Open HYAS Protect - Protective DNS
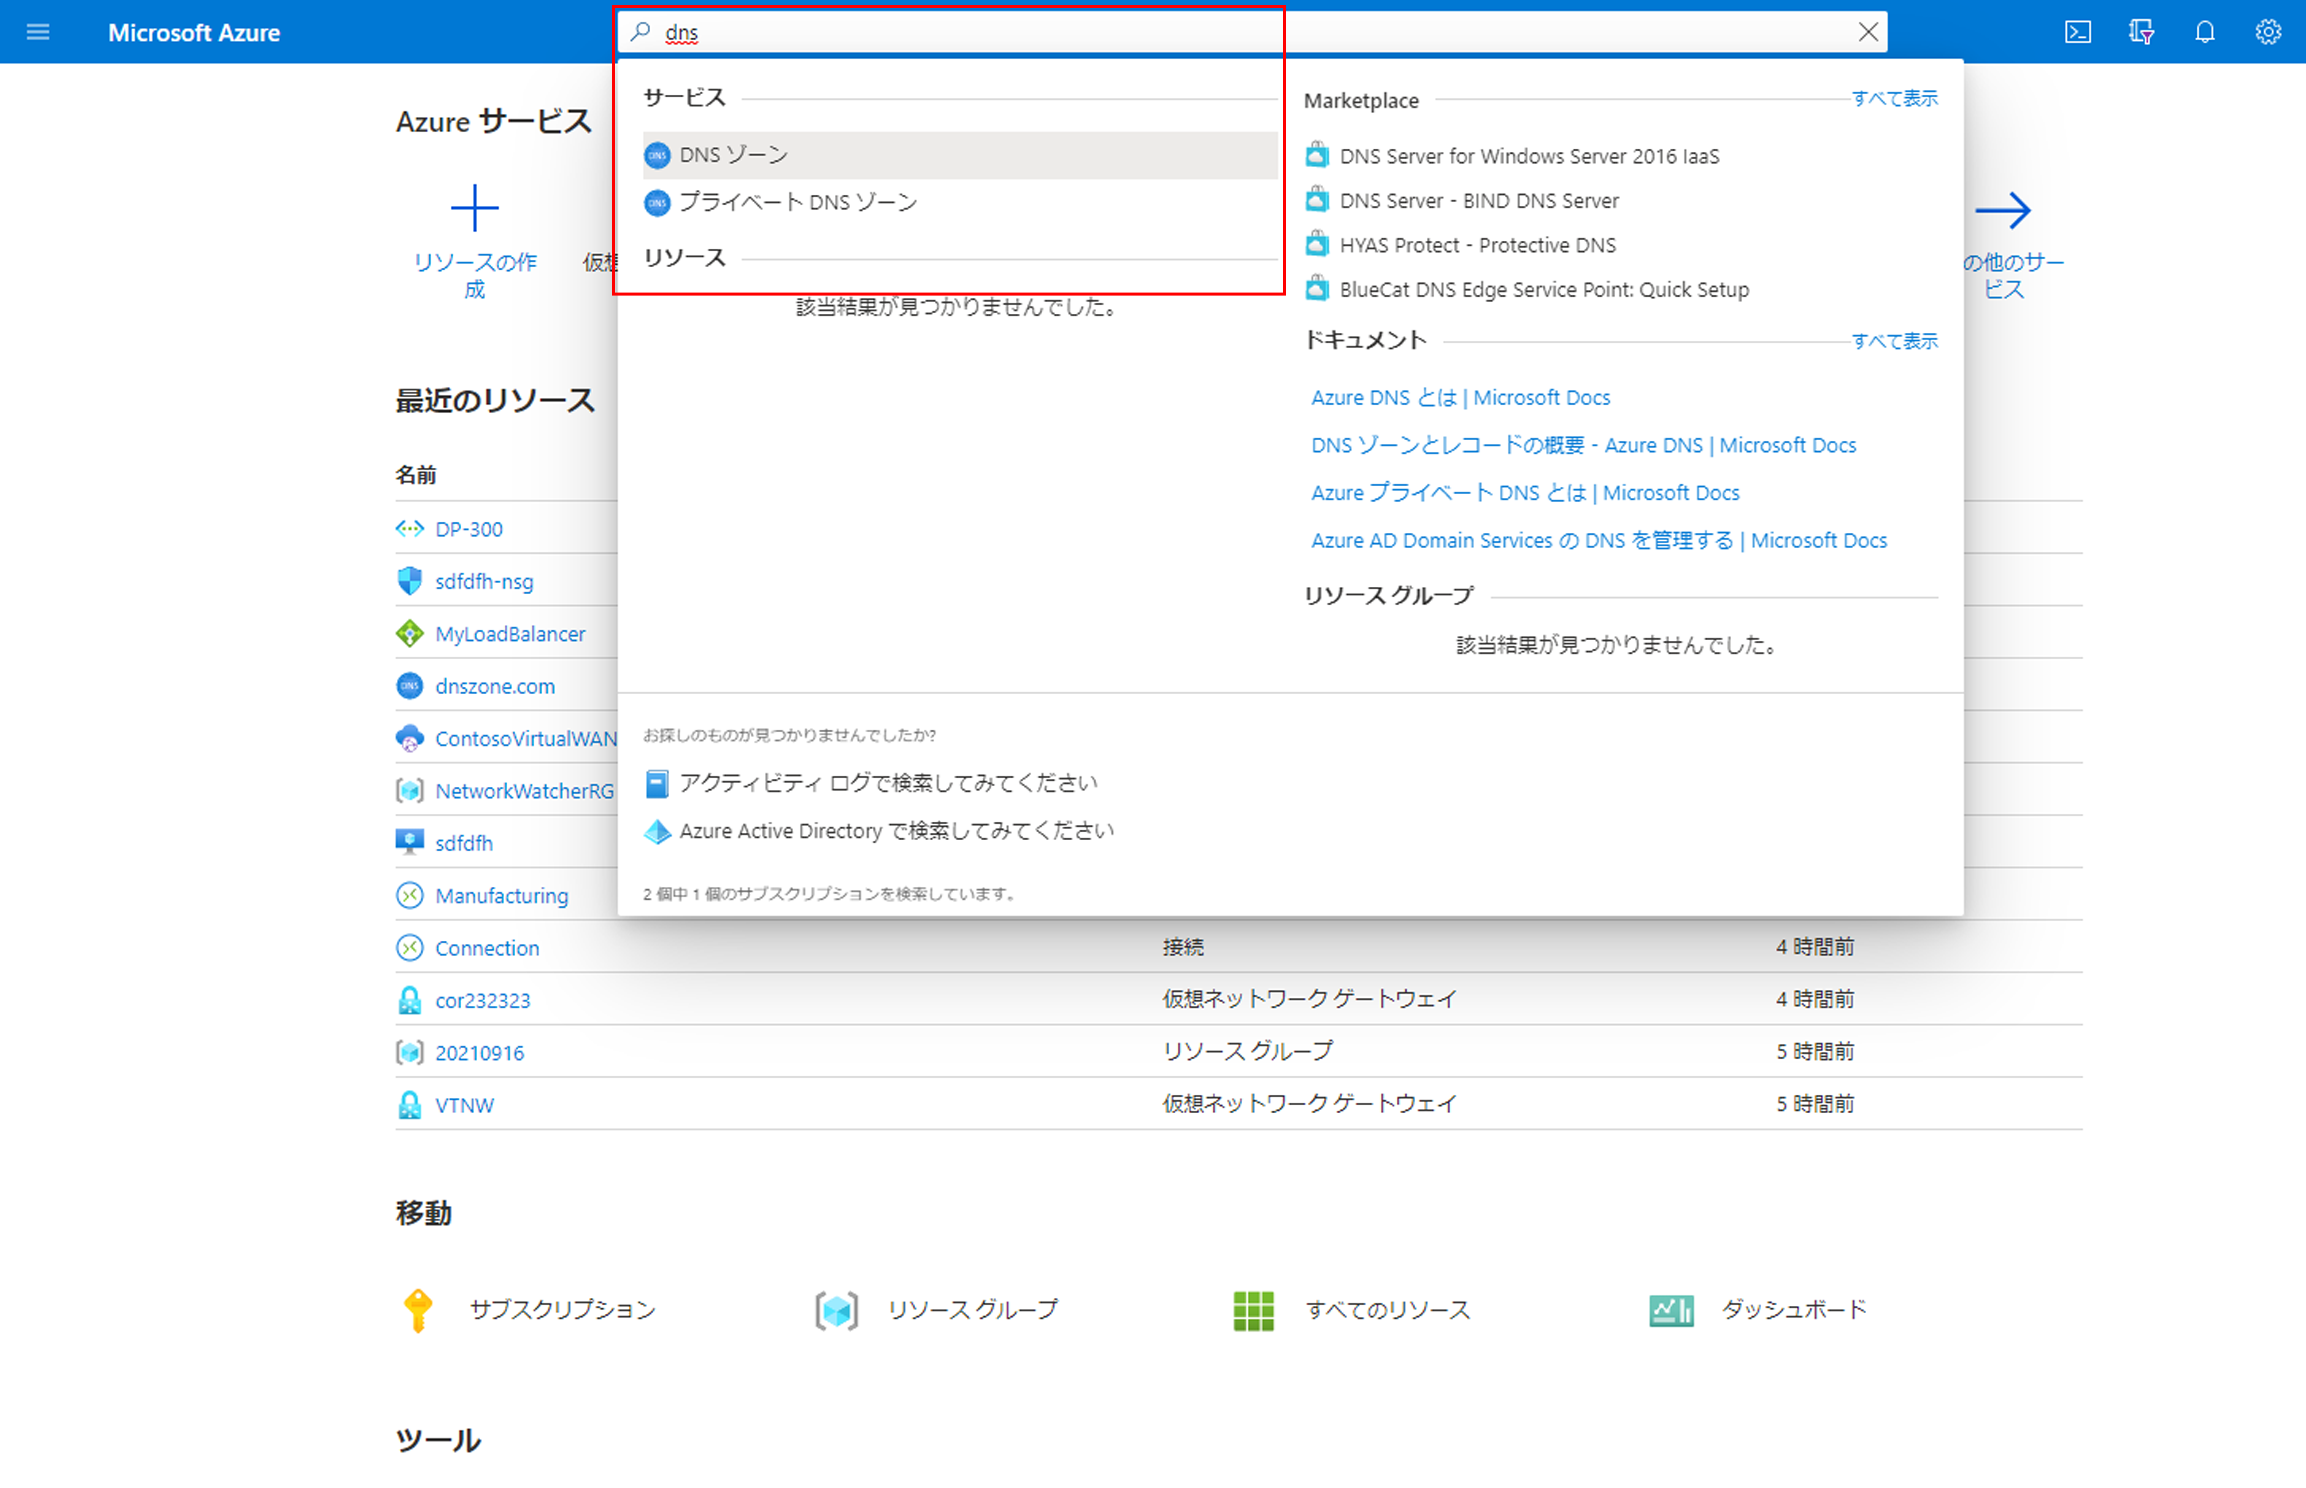This screenshot has height=1488, width=2306. [x=1477, y=245]
